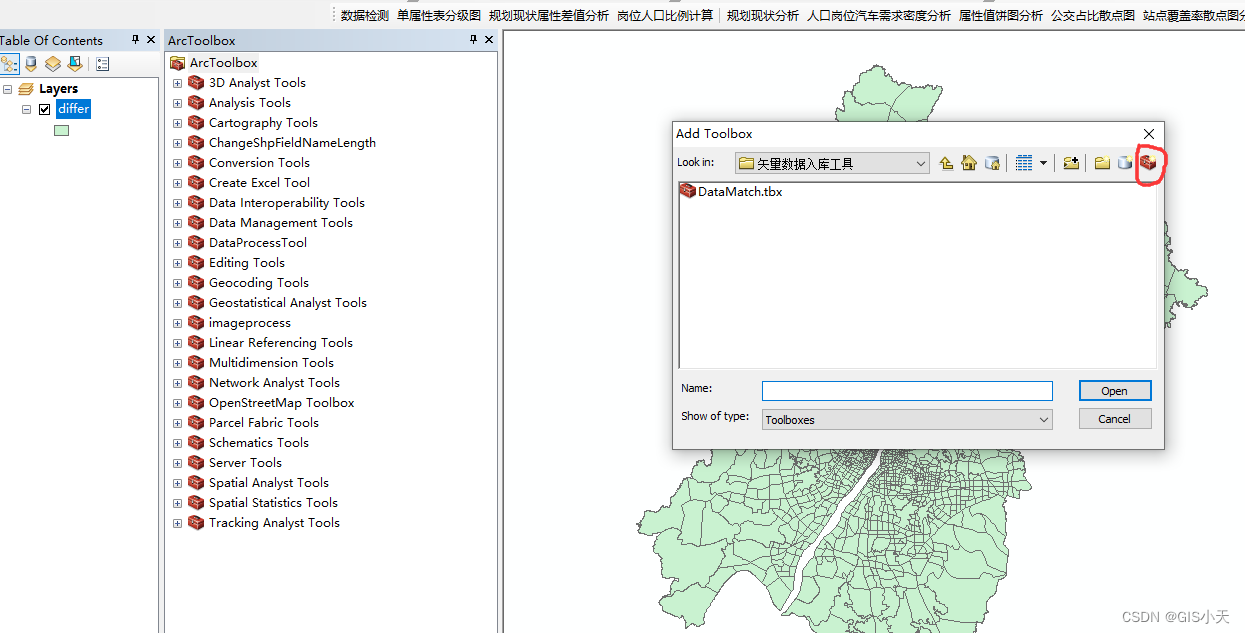Click the Home folder icon
The width and height of the screenshot is (1245, 633).
pos(969,162)
